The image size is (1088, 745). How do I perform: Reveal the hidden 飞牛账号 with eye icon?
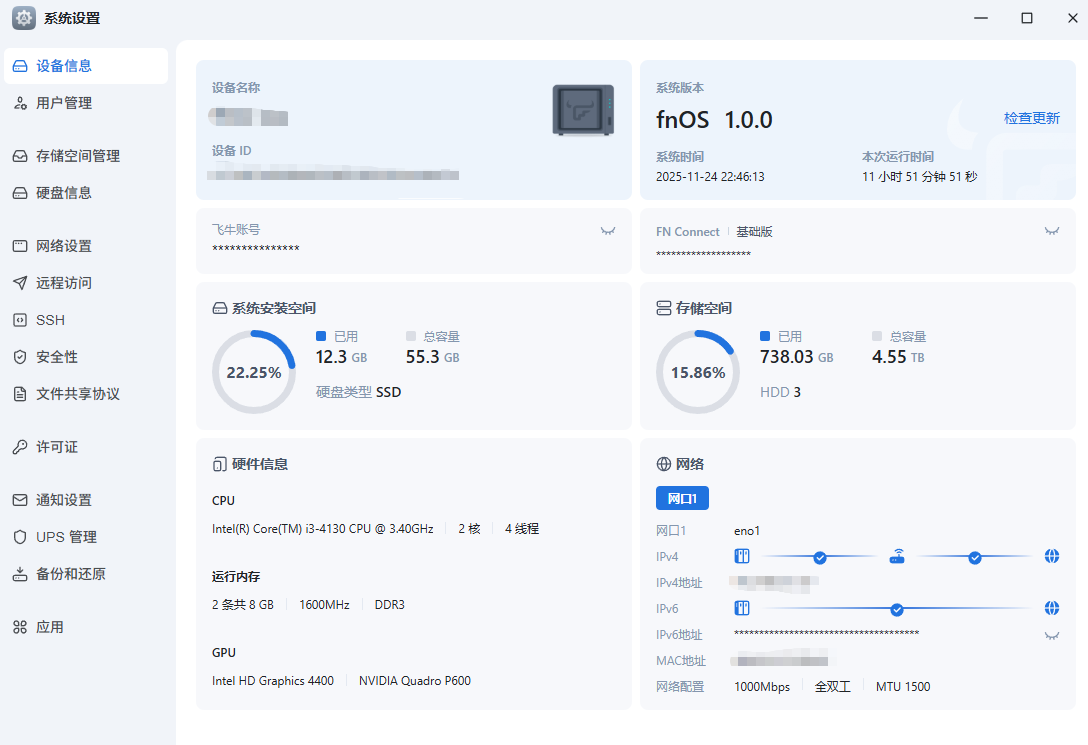point(607,231)
